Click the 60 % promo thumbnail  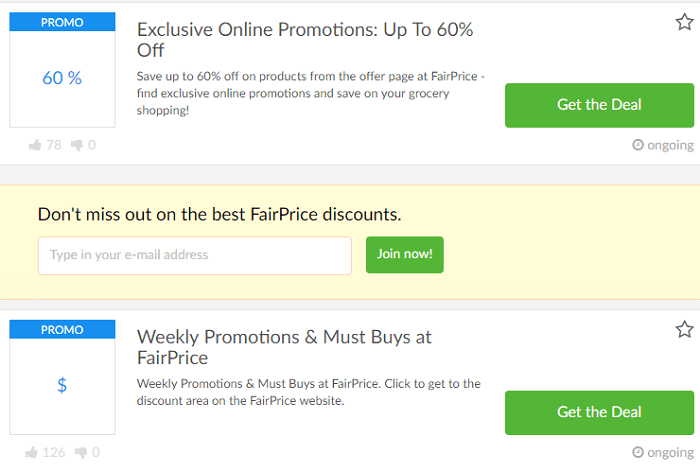pyautogui.click(x=62, y=78)
